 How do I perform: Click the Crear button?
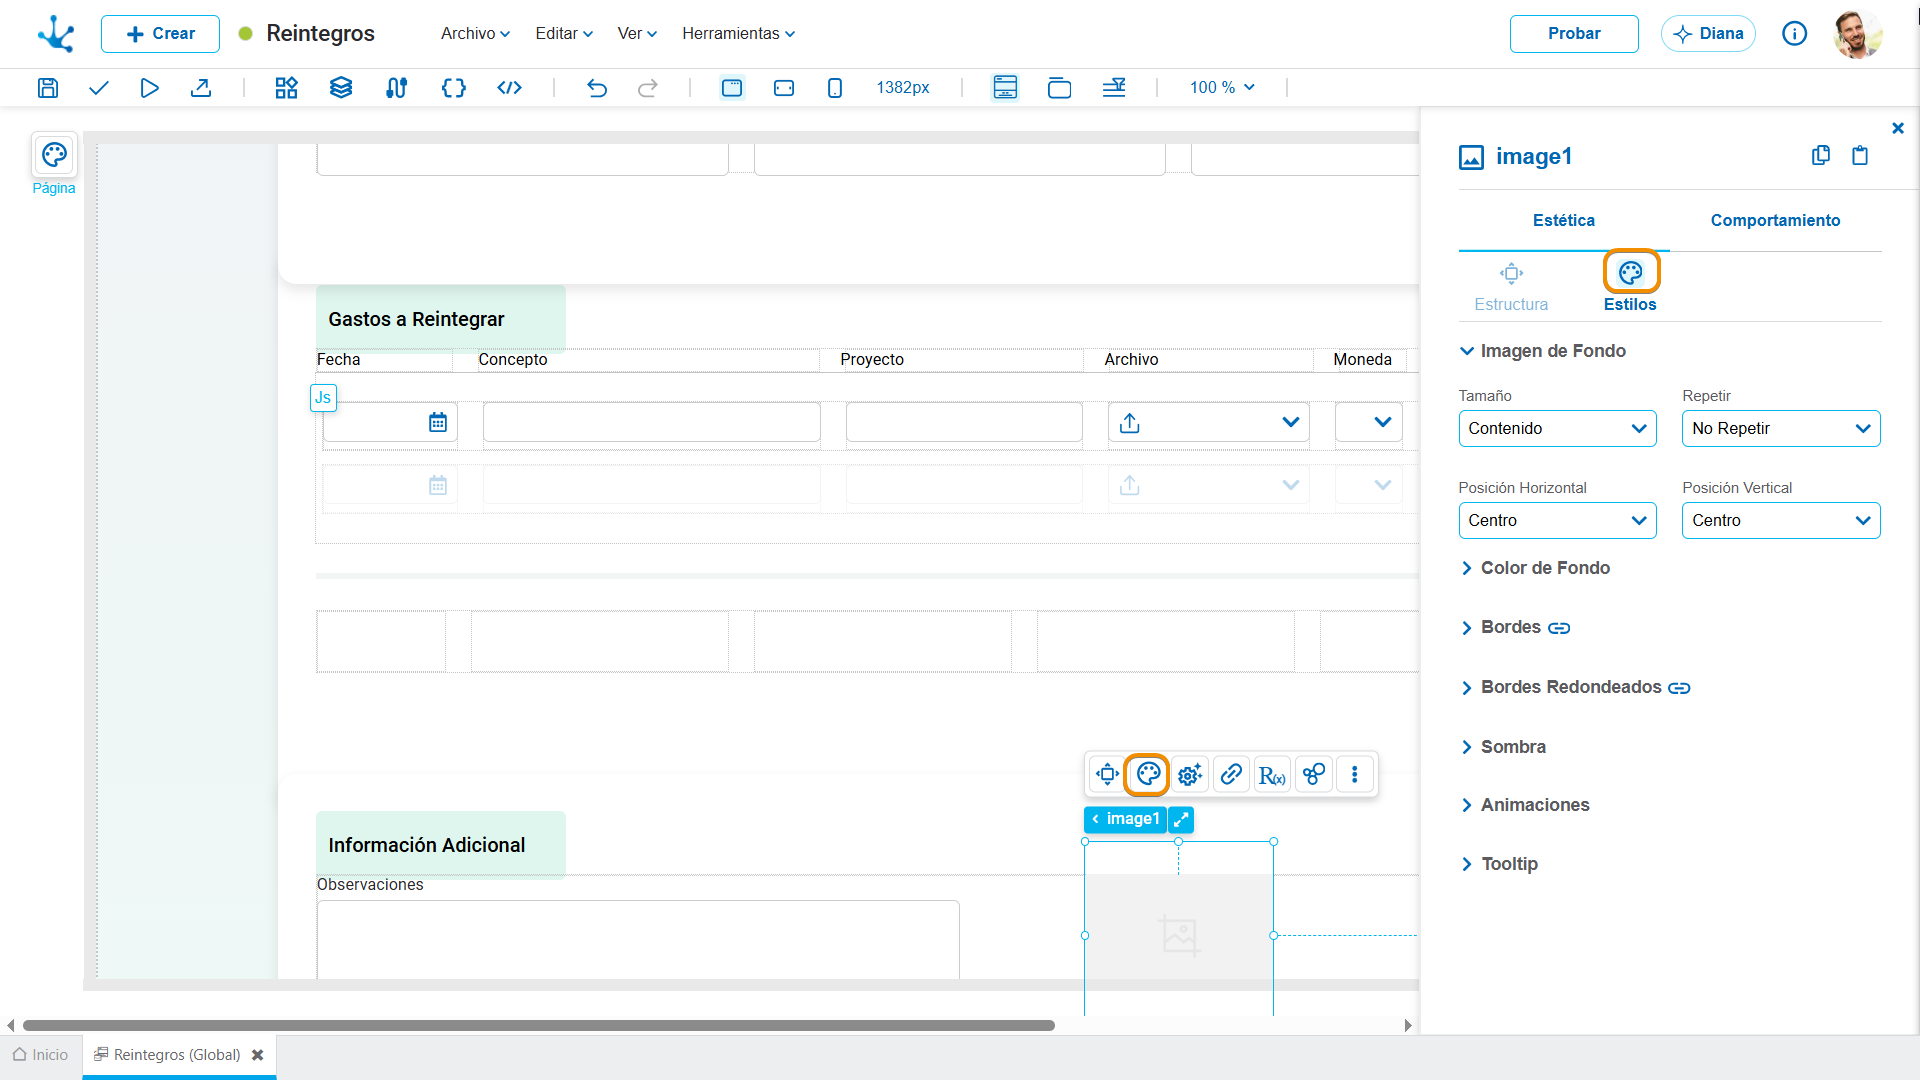click(160, 34)
